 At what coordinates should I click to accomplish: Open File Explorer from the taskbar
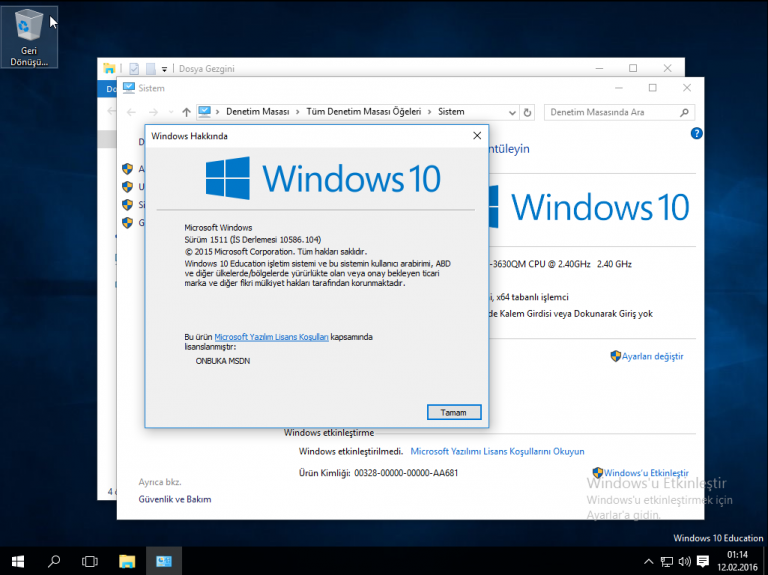pos(127,561)
